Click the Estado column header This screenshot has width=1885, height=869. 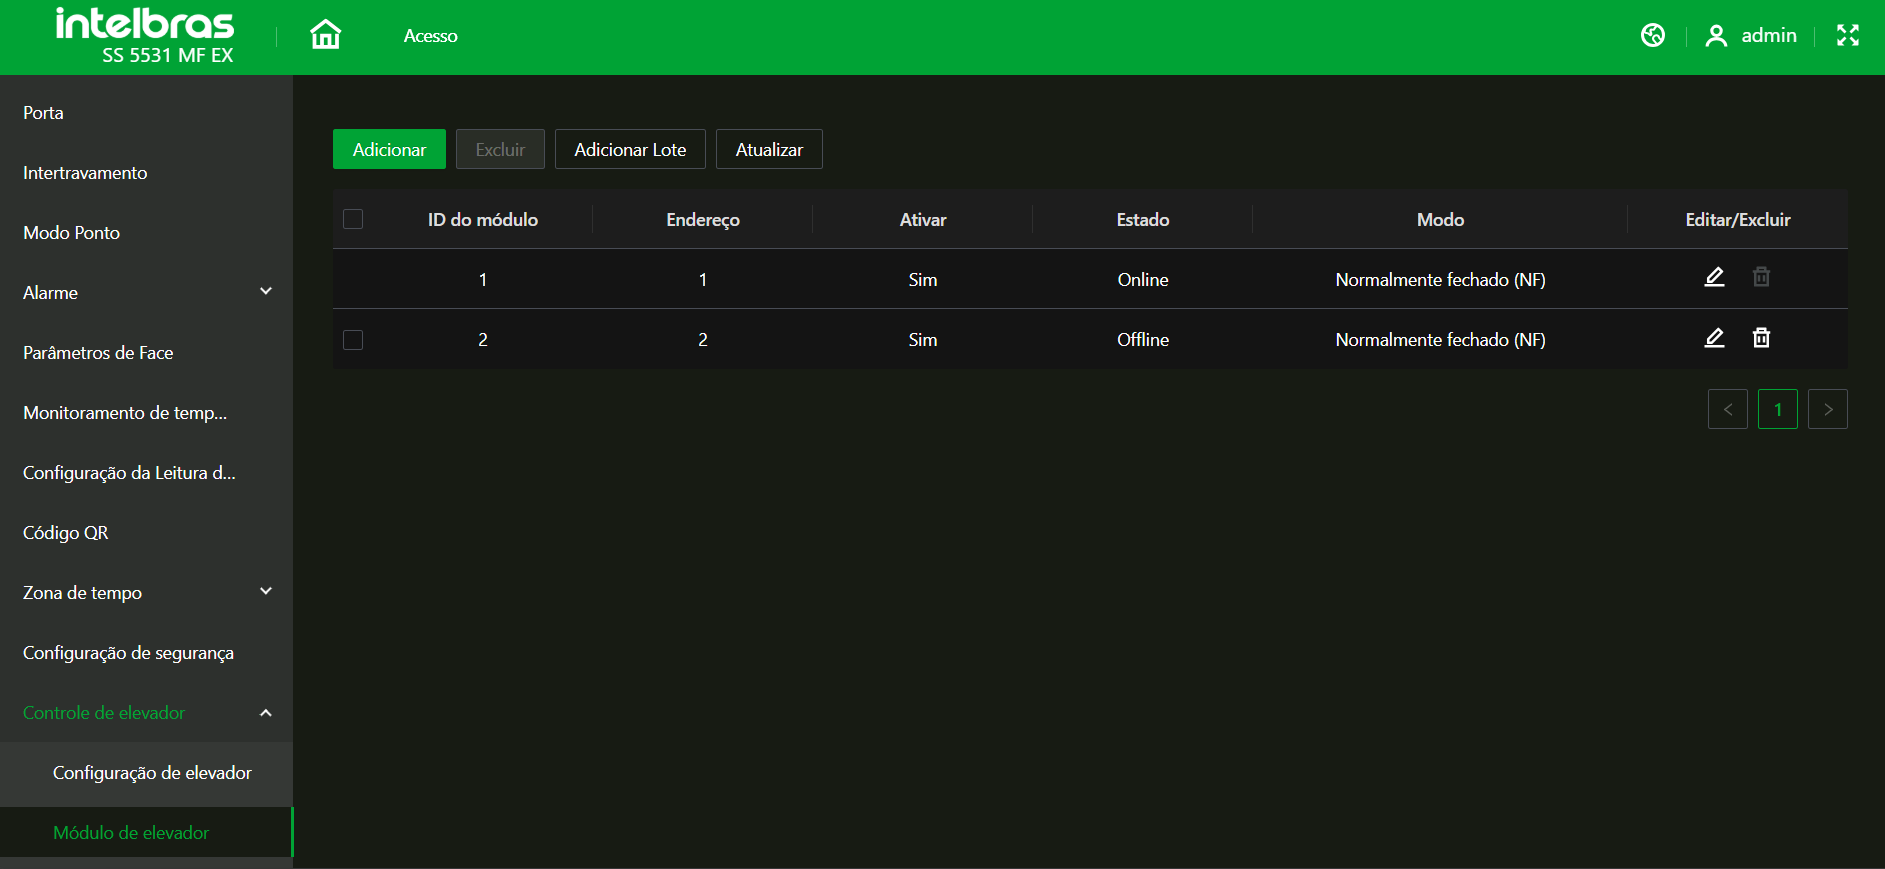[x=1143, y=219]
